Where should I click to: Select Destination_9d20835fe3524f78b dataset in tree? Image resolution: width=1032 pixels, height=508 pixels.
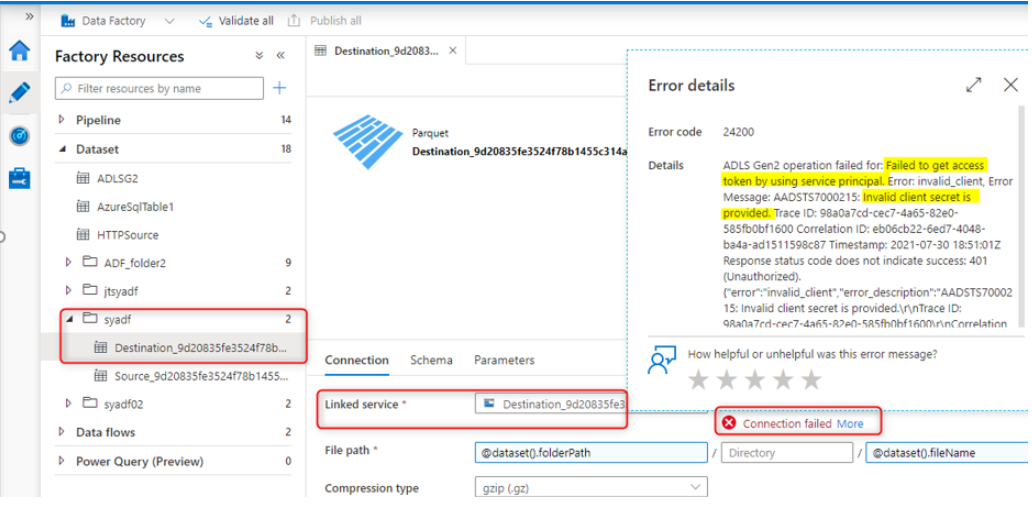tap(201, 347)
